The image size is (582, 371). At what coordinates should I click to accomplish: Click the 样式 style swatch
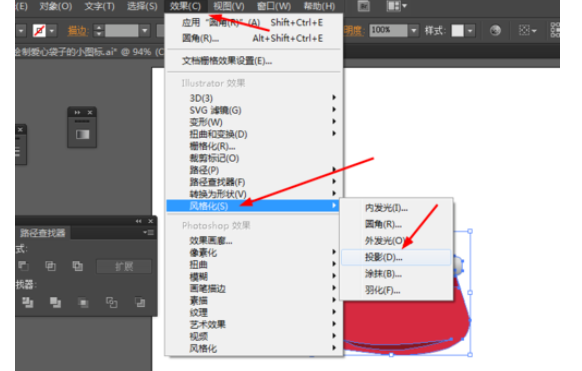click(457, 30)
